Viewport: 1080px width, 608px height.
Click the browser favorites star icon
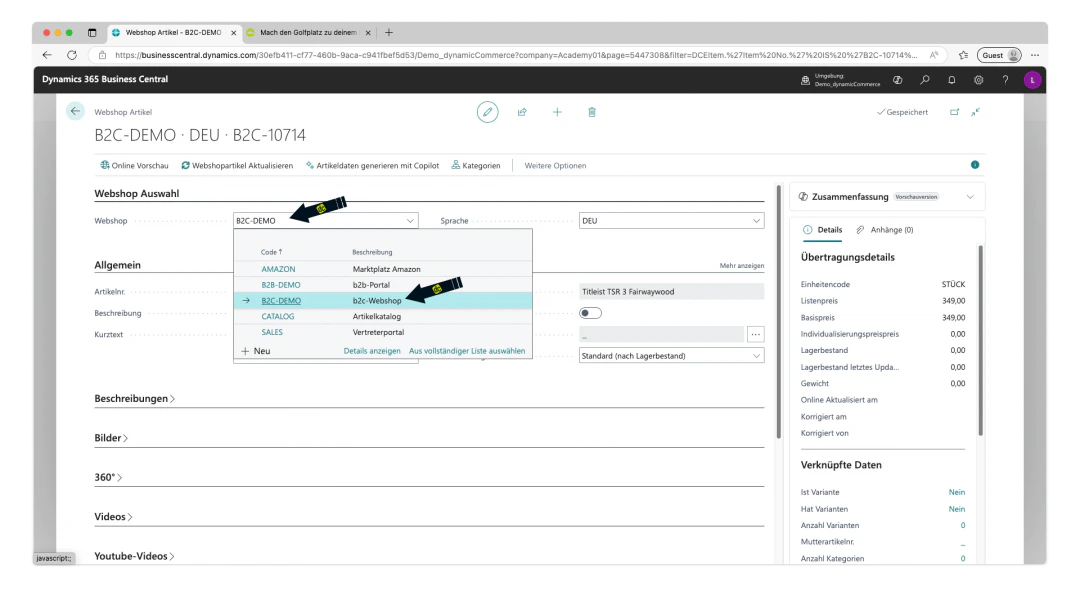tap(964, 55)
